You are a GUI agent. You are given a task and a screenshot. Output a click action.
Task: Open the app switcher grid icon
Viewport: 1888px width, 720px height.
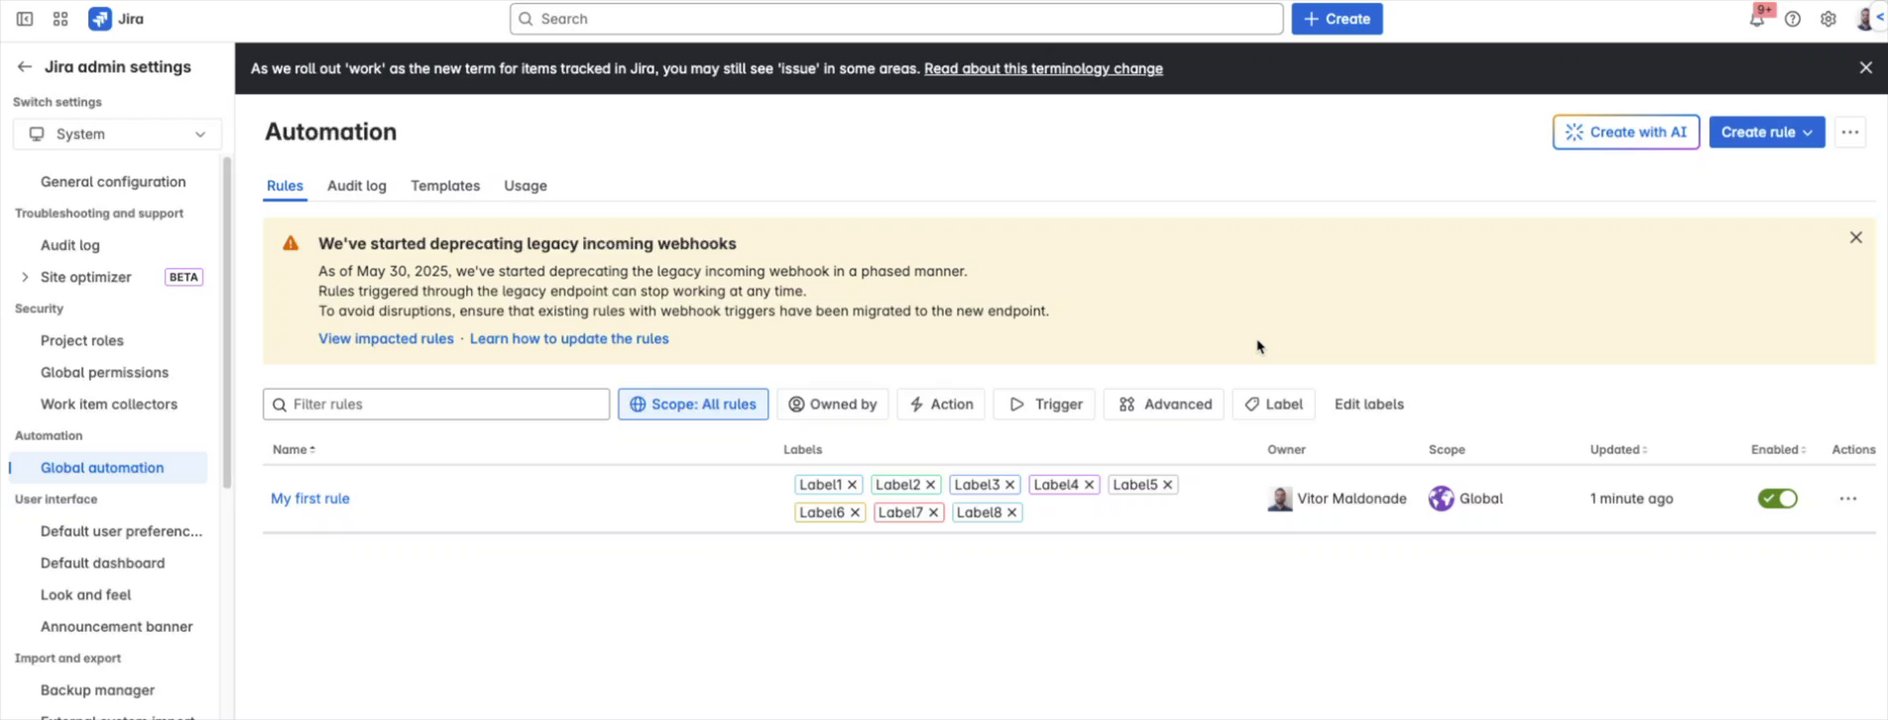[x=60, y=19]
